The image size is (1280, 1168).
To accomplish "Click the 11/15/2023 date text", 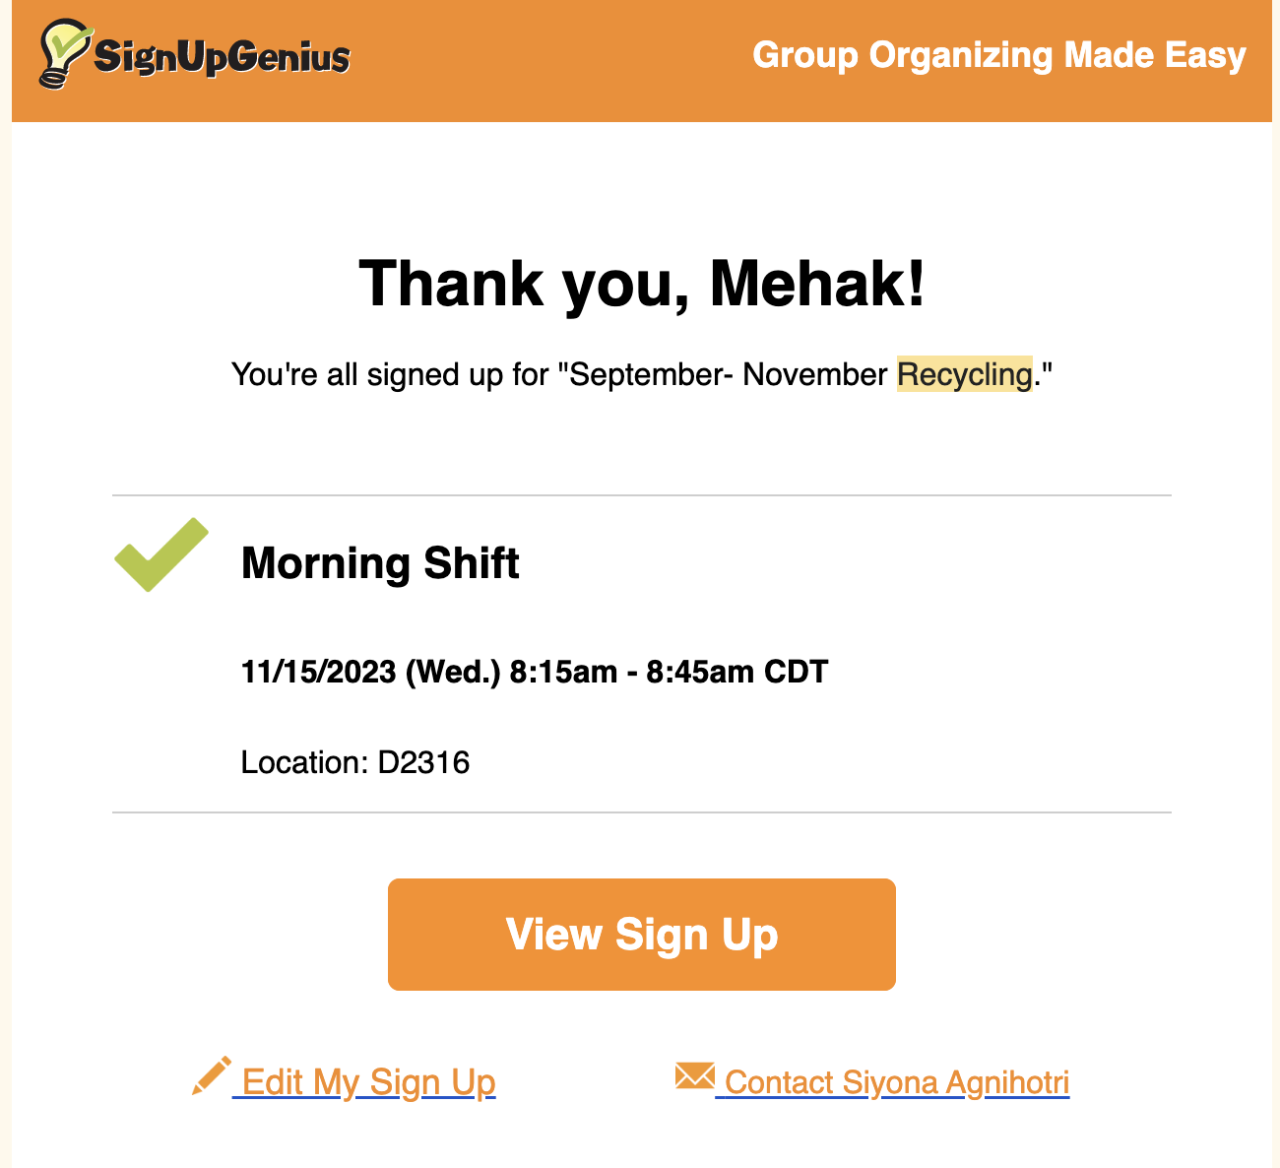I will click(318, 672).
